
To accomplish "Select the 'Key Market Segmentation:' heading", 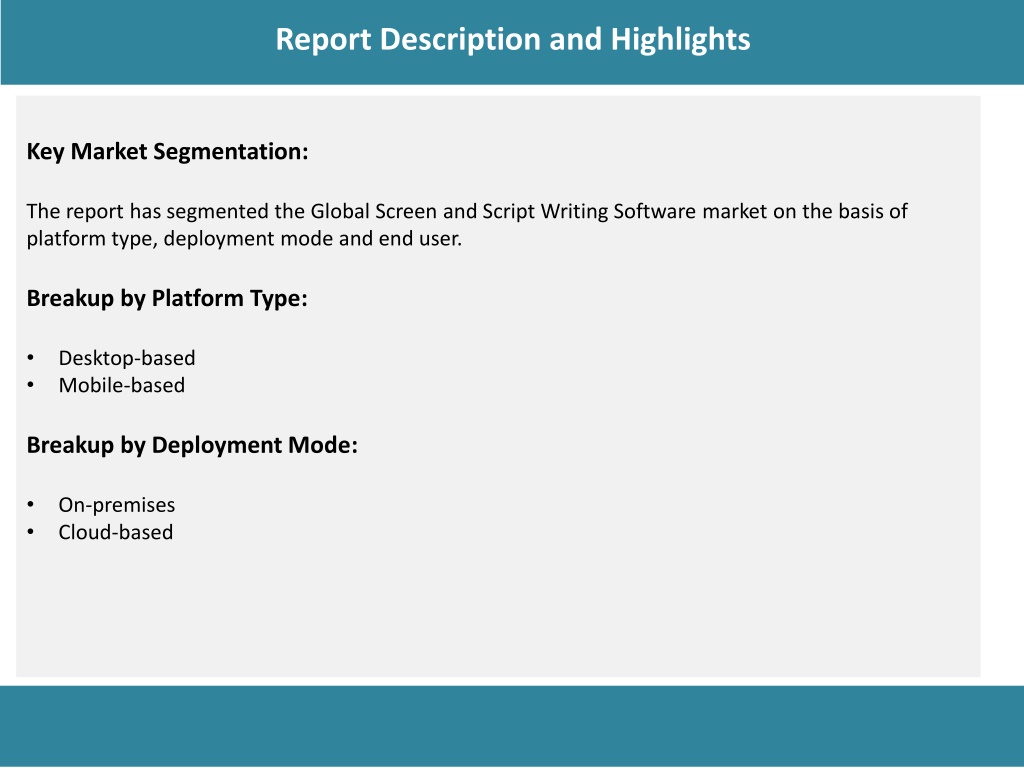I will pyautogui.click(x=167, y=152).
